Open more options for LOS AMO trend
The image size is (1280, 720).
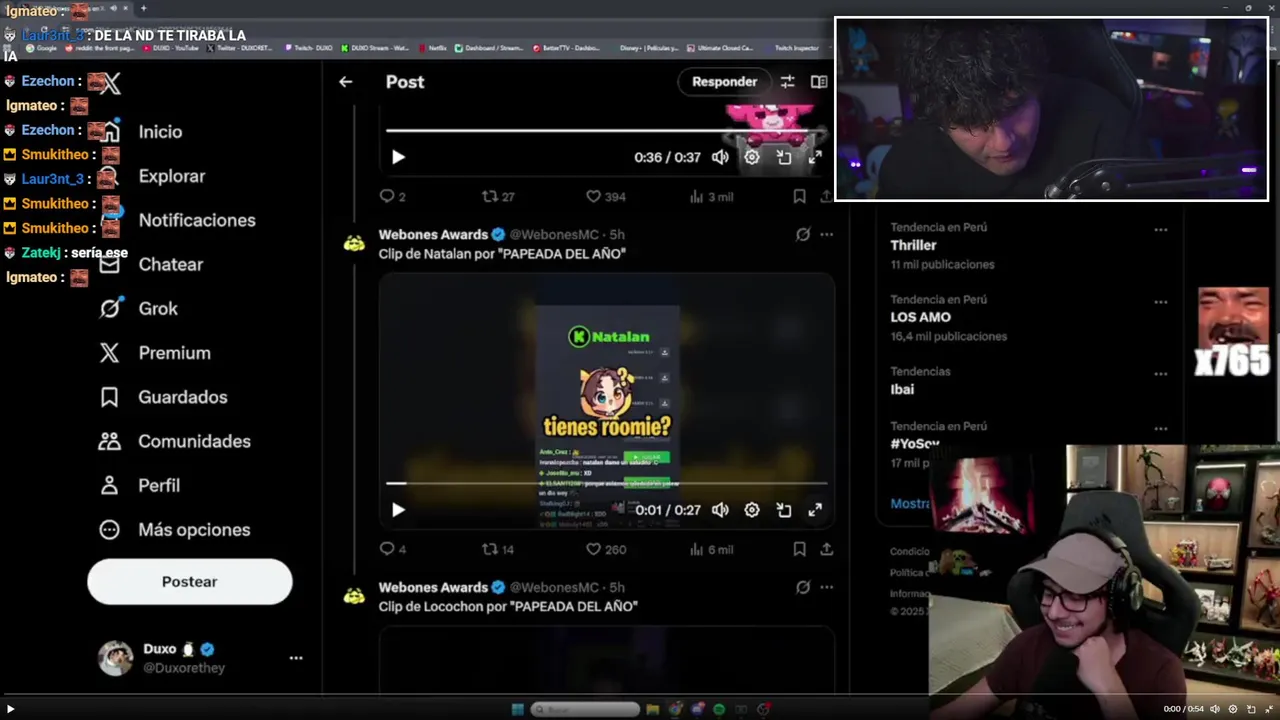(1160, 302)
